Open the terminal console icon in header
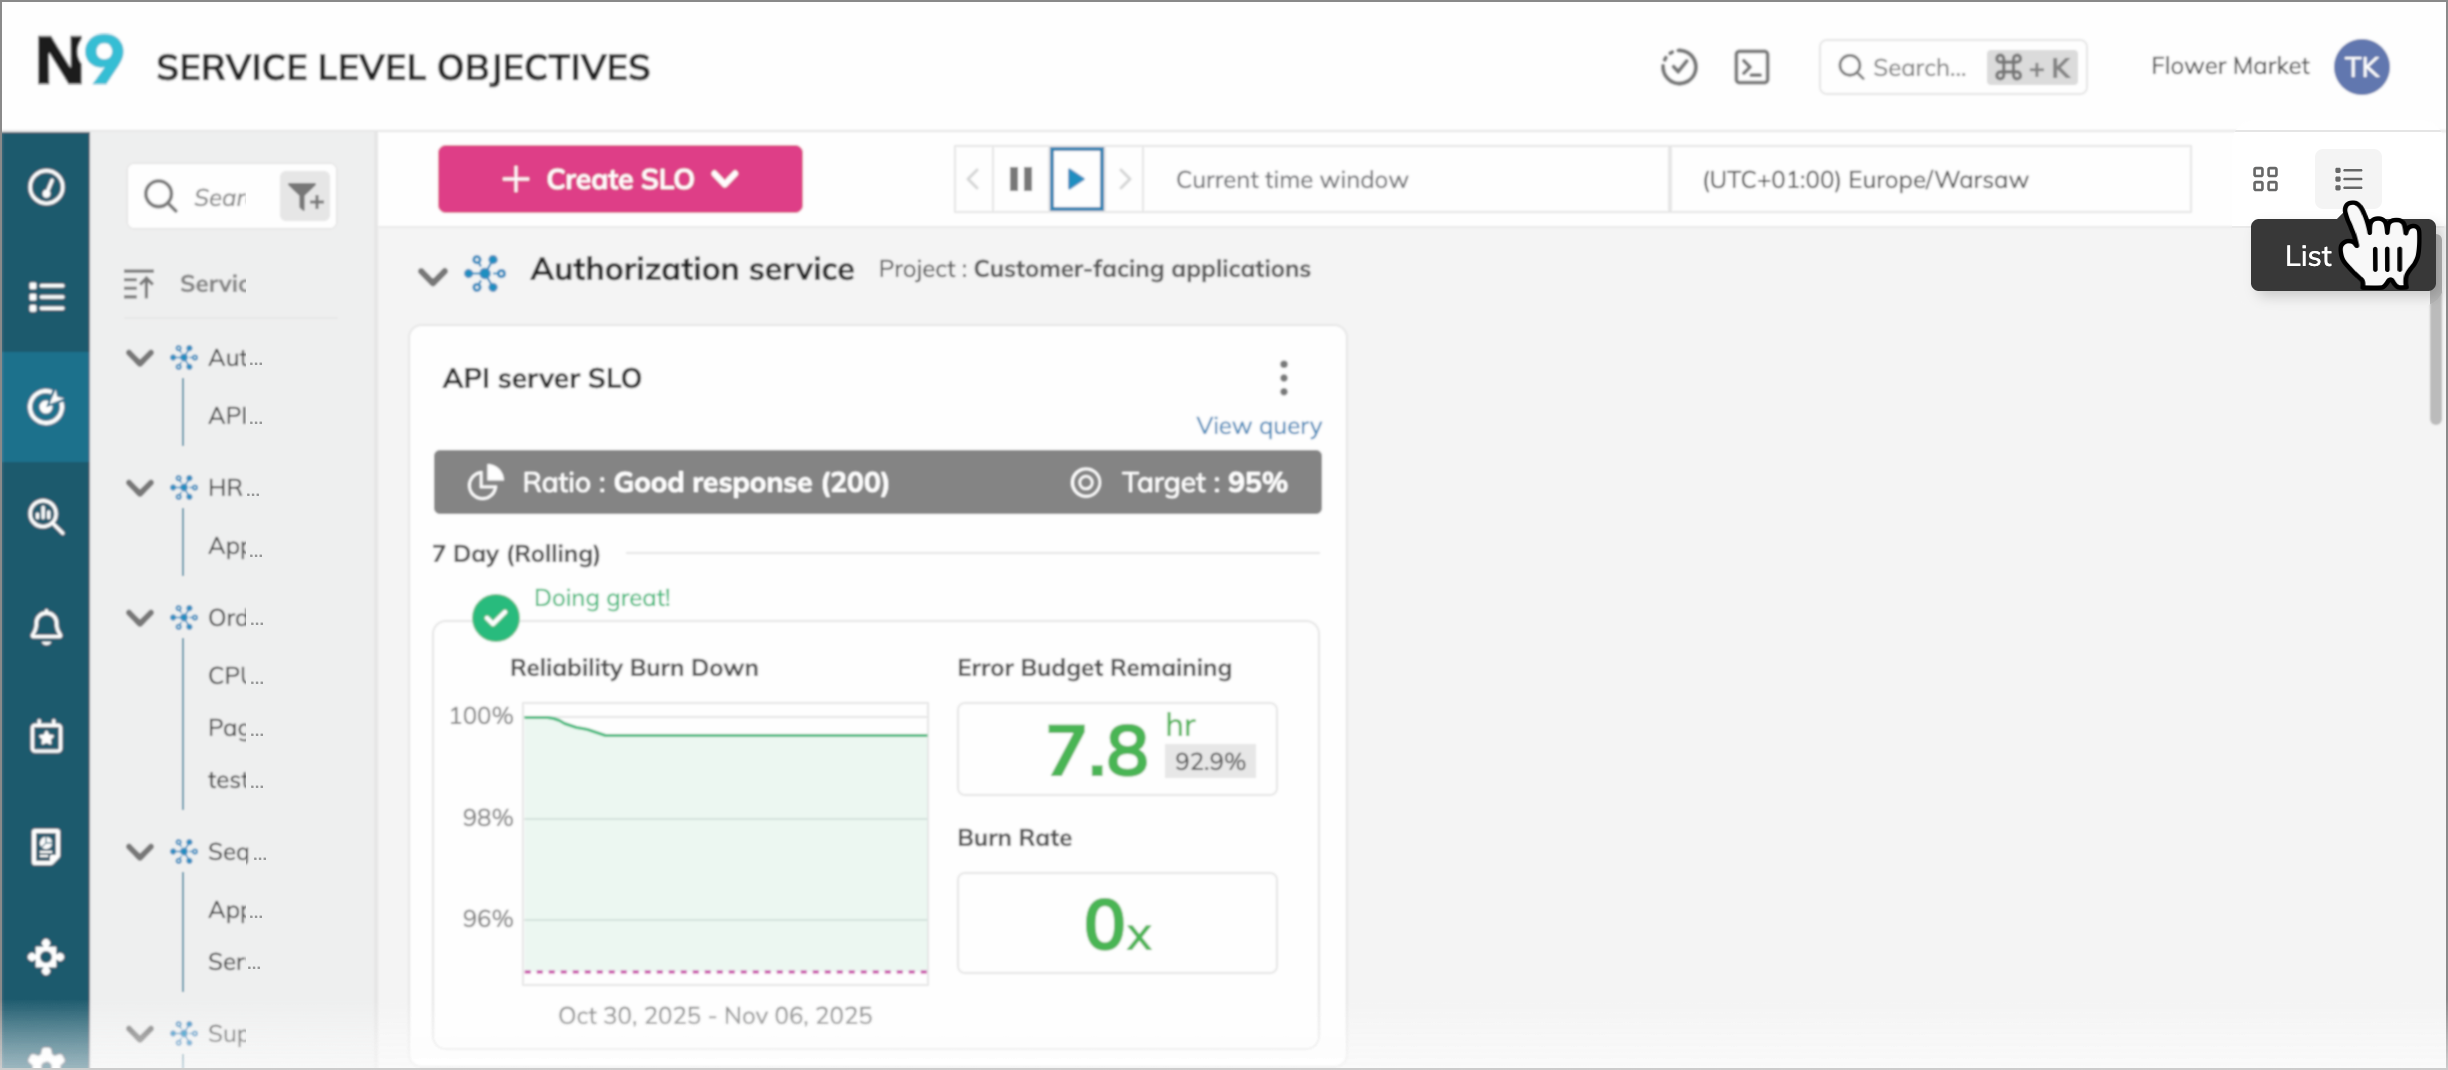Viewport: 2448px width, 1070px height. point(1751,68)
